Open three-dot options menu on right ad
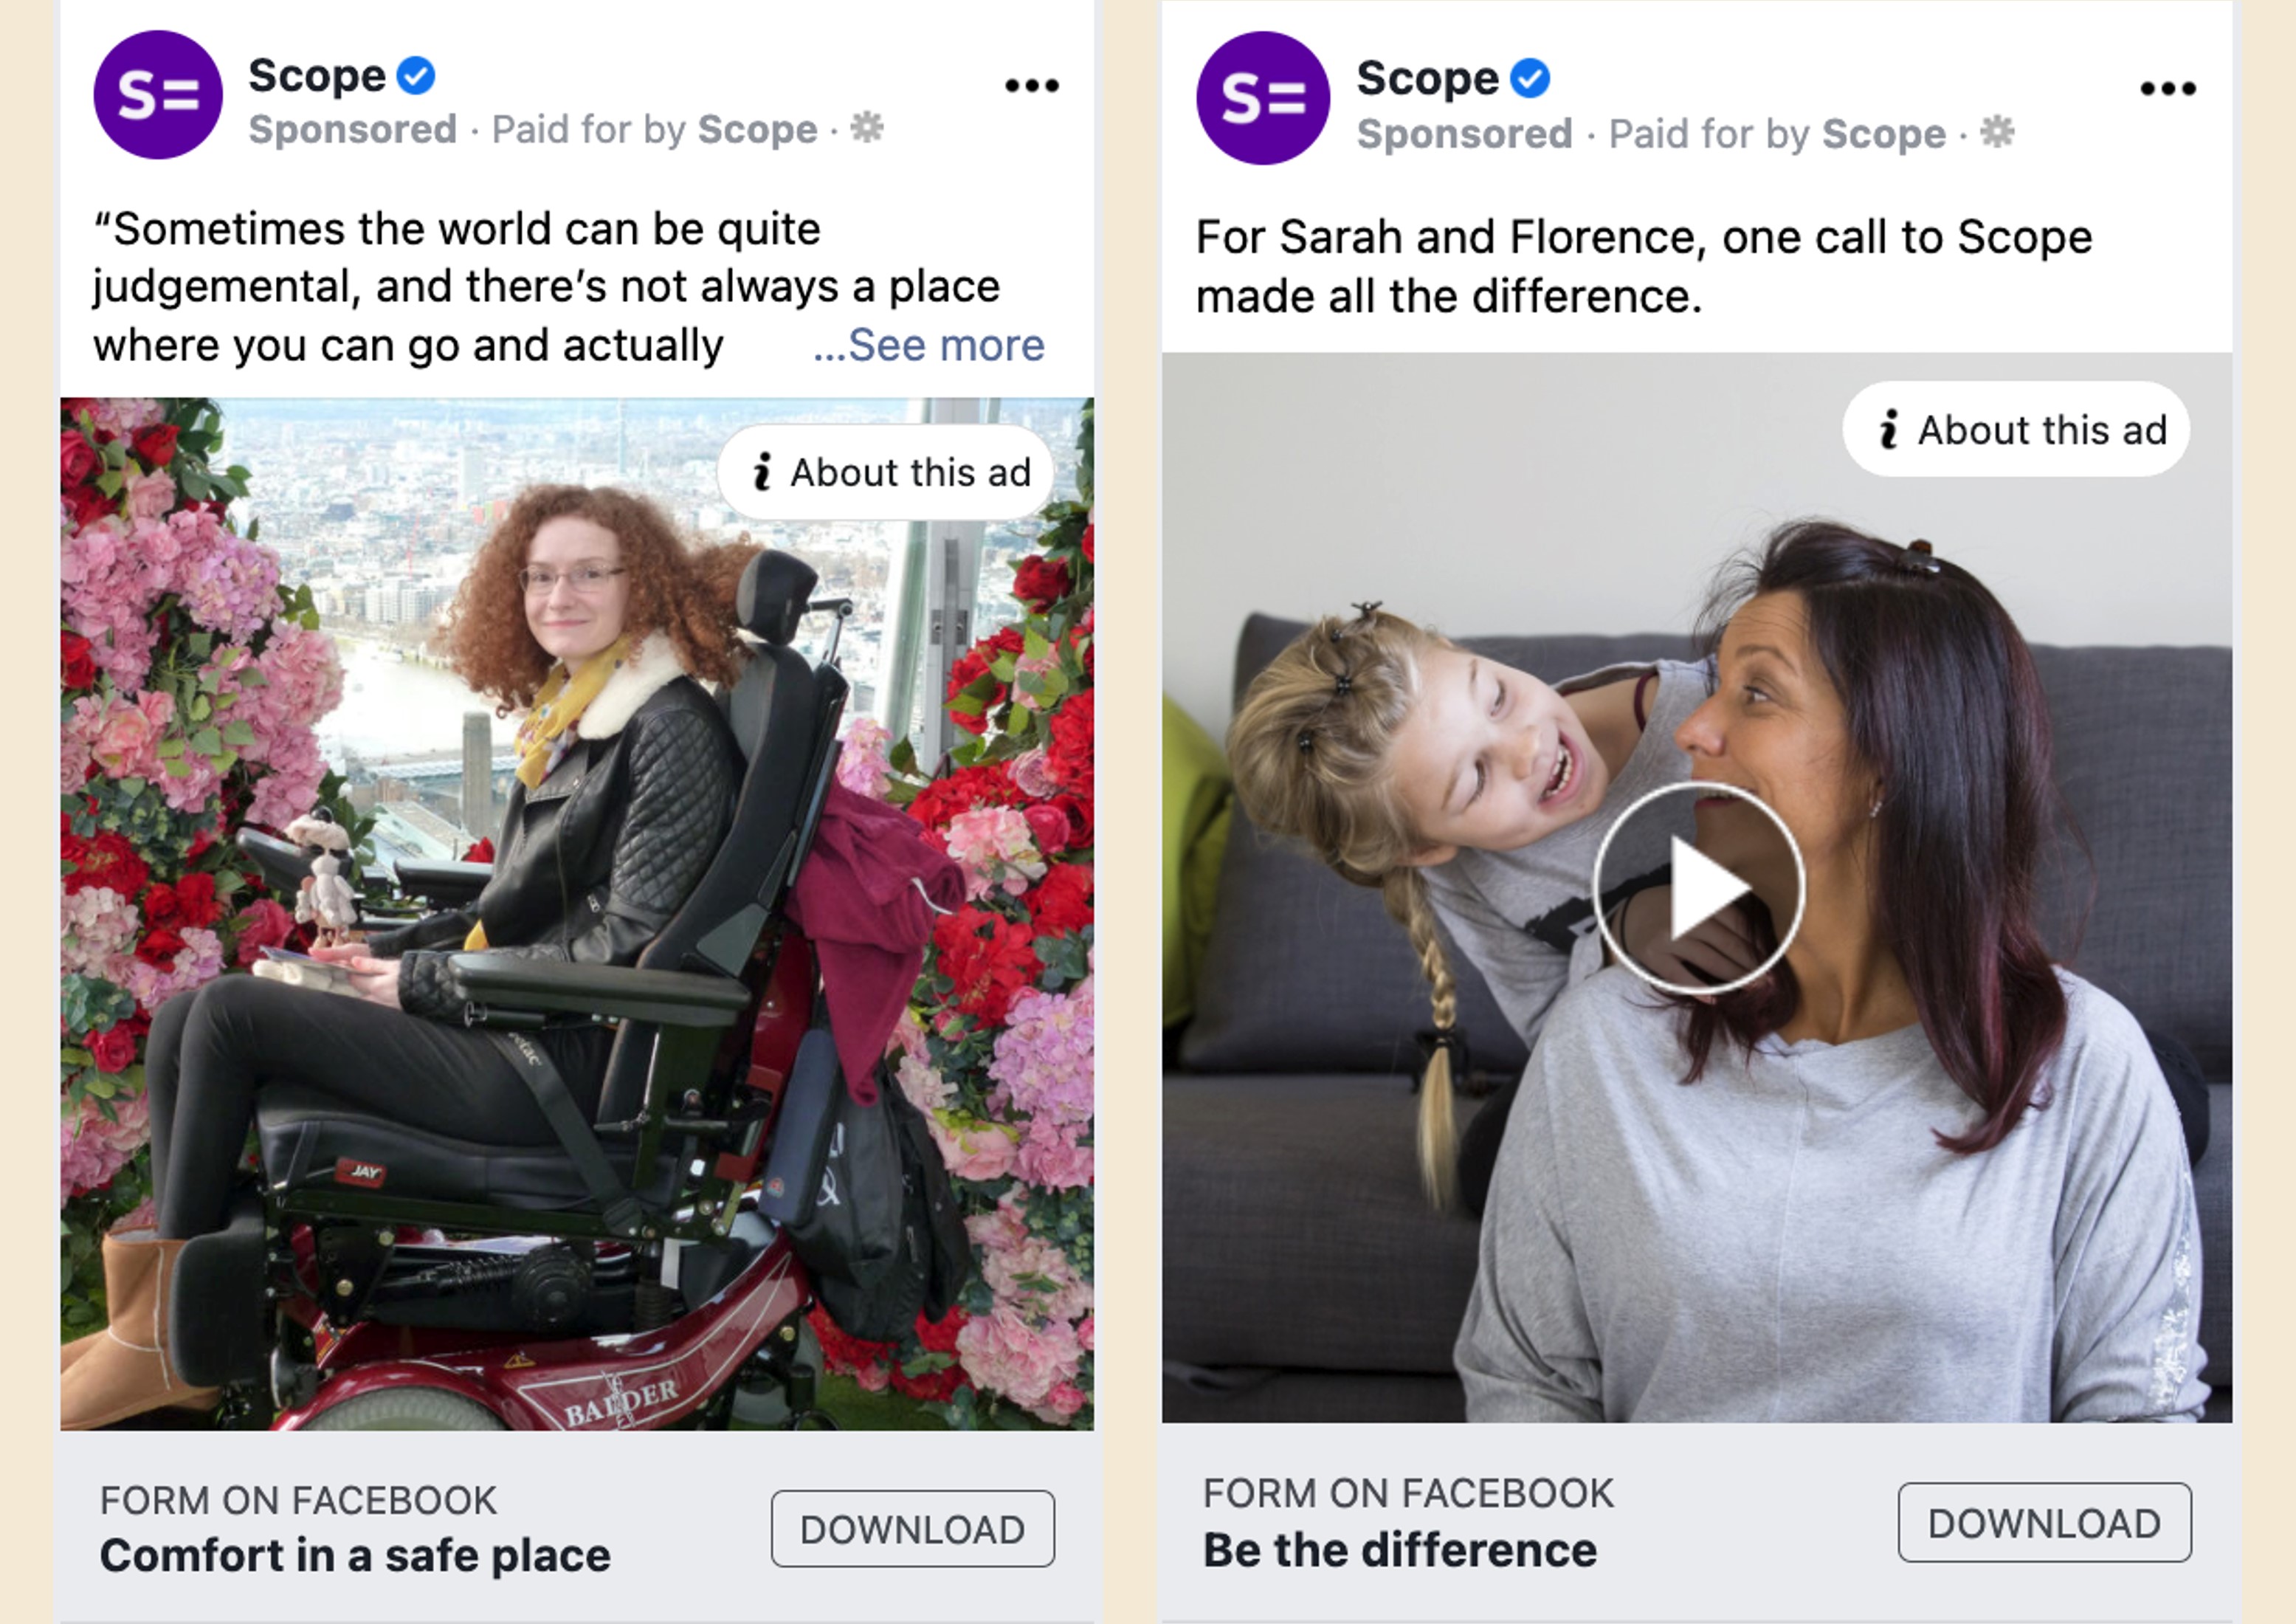The width and height of the screenshot is (2296, 1624). tap(2168, 89)
